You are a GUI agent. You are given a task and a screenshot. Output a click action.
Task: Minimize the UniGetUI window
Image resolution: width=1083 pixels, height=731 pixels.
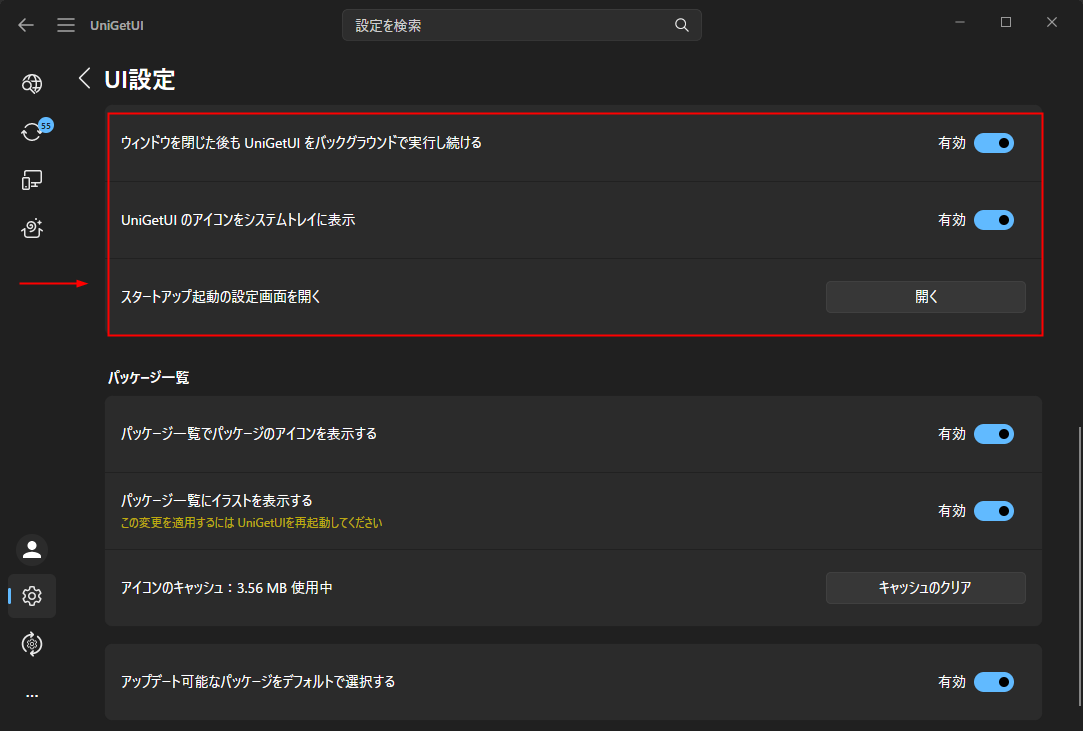[959, 22]
